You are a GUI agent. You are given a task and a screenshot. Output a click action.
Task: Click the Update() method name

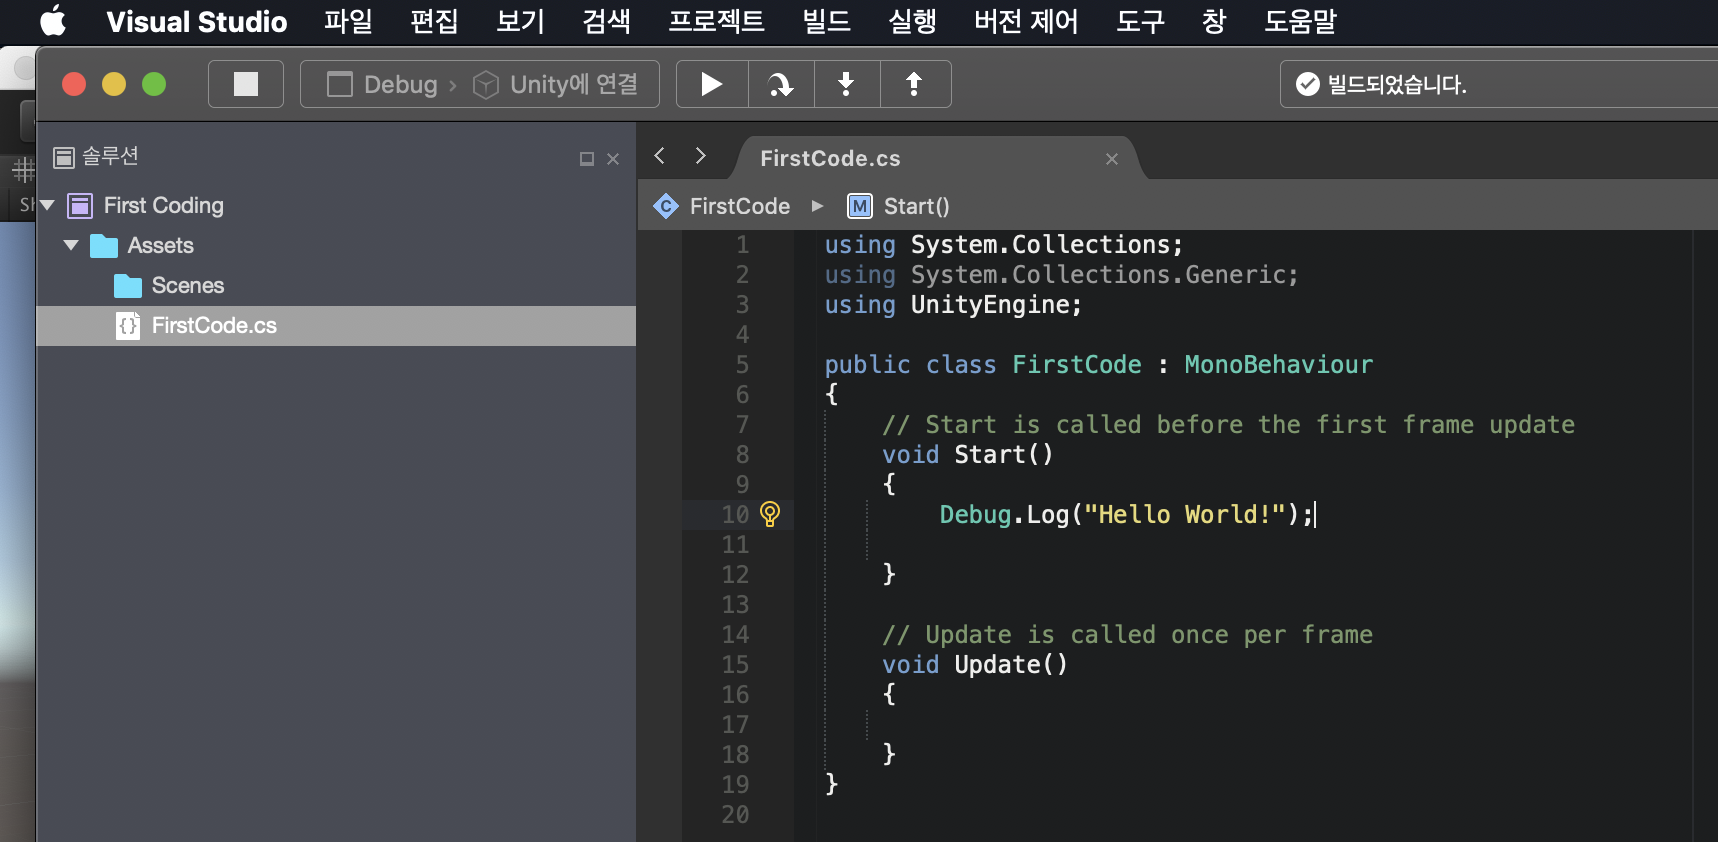tap(1010, 664)
